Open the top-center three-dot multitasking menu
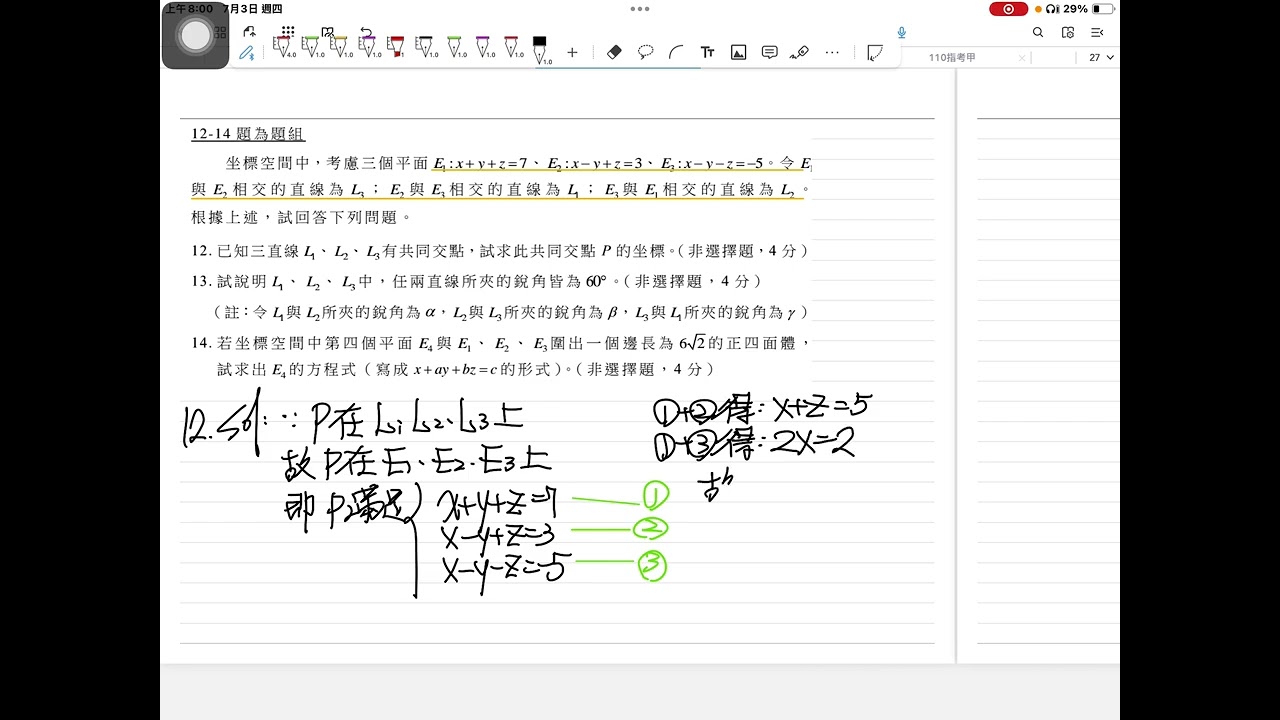 640,9
